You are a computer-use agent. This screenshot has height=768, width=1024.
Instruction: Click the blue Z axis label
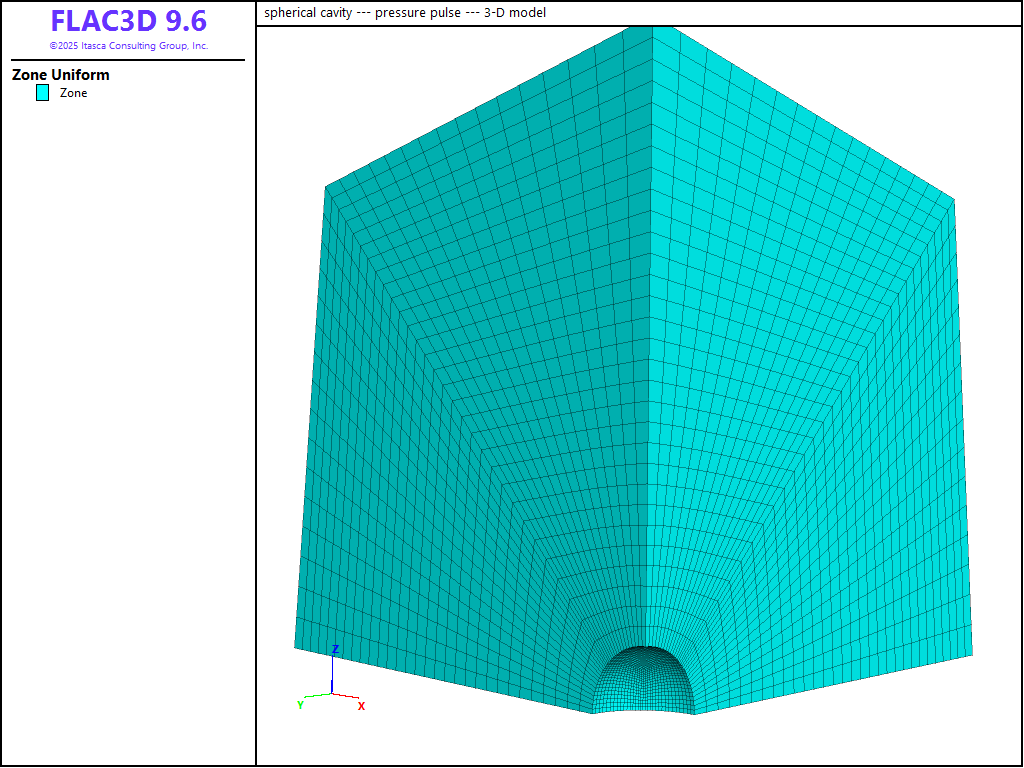click(335, 650)
